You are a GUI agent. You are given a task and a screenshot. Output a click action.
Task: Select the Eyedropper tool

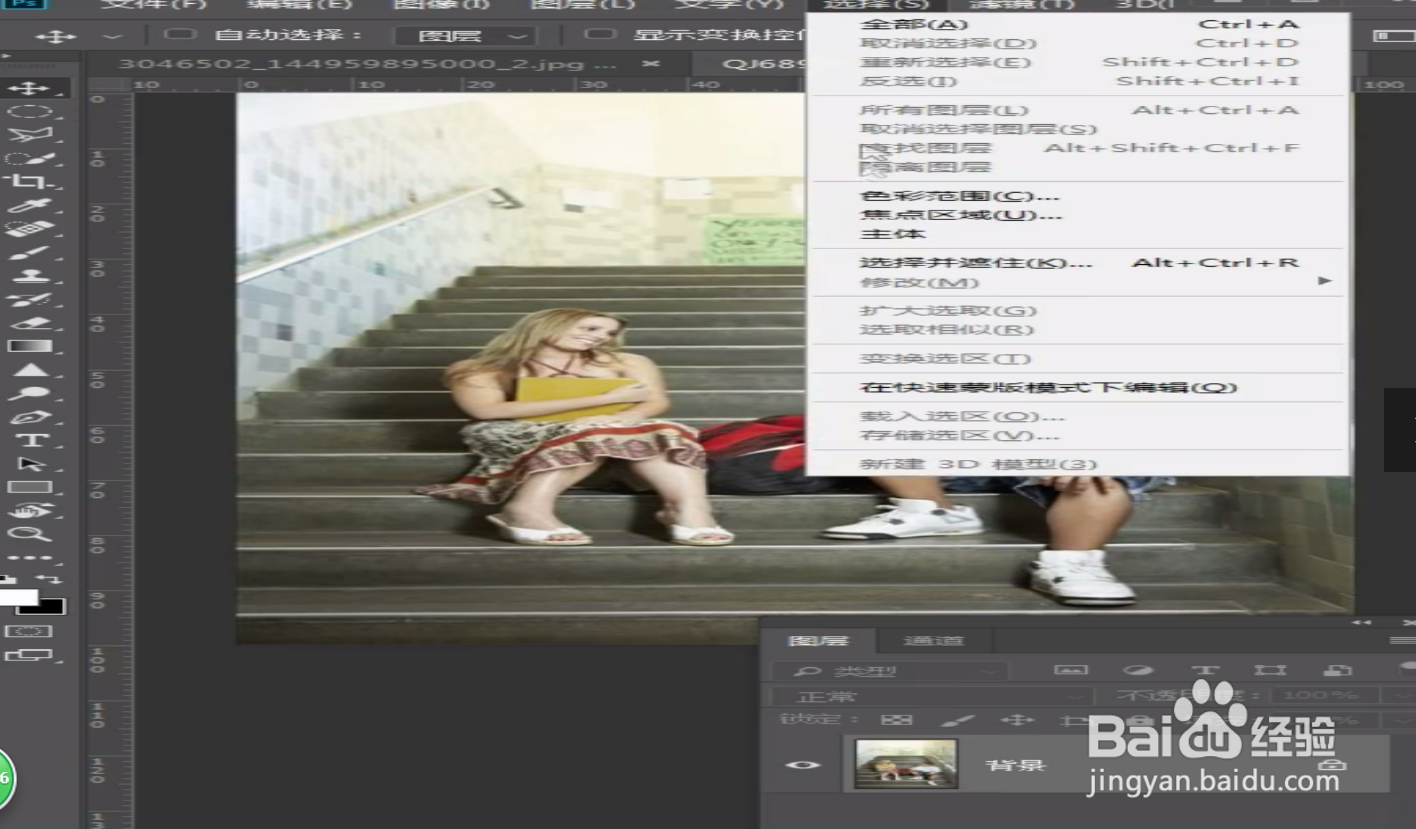[30, 206]
